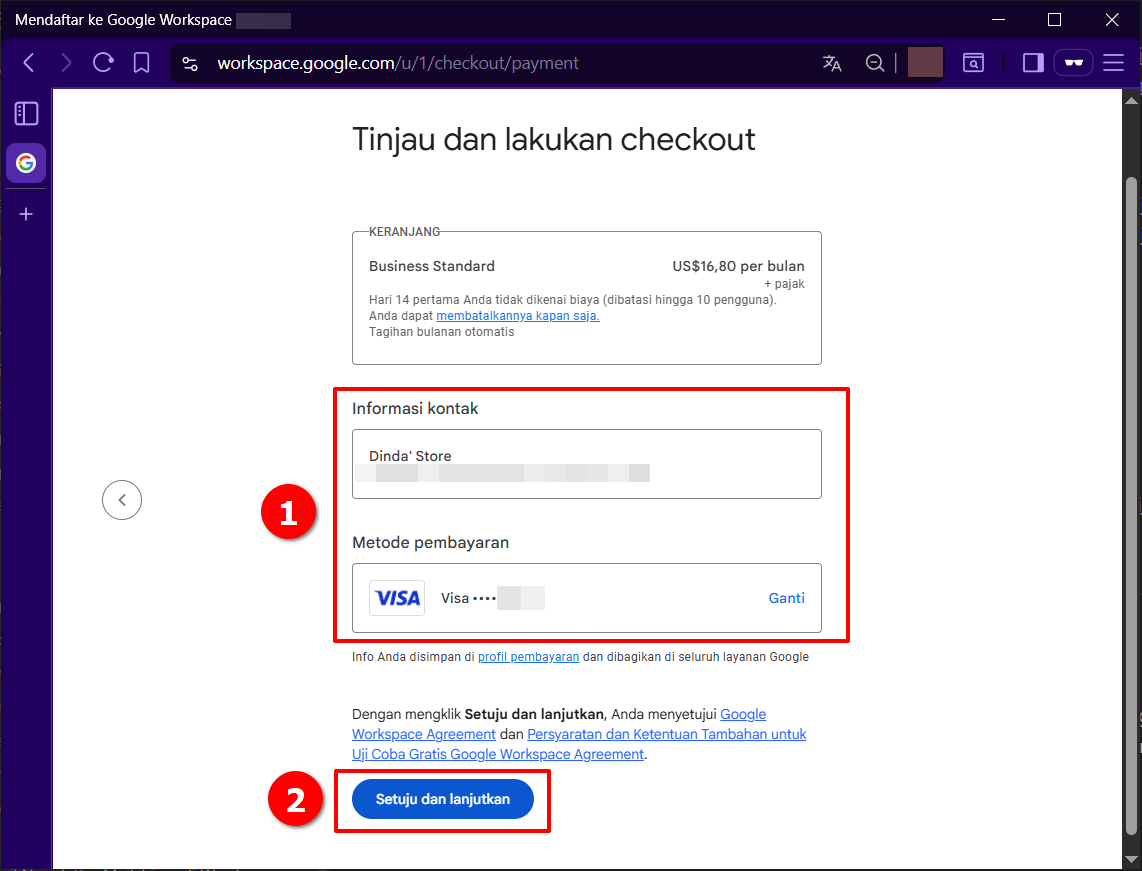Screen dimensions: 1142x871
Task: Select the Google tab in sidebar
Action: [x=26, y=163]
